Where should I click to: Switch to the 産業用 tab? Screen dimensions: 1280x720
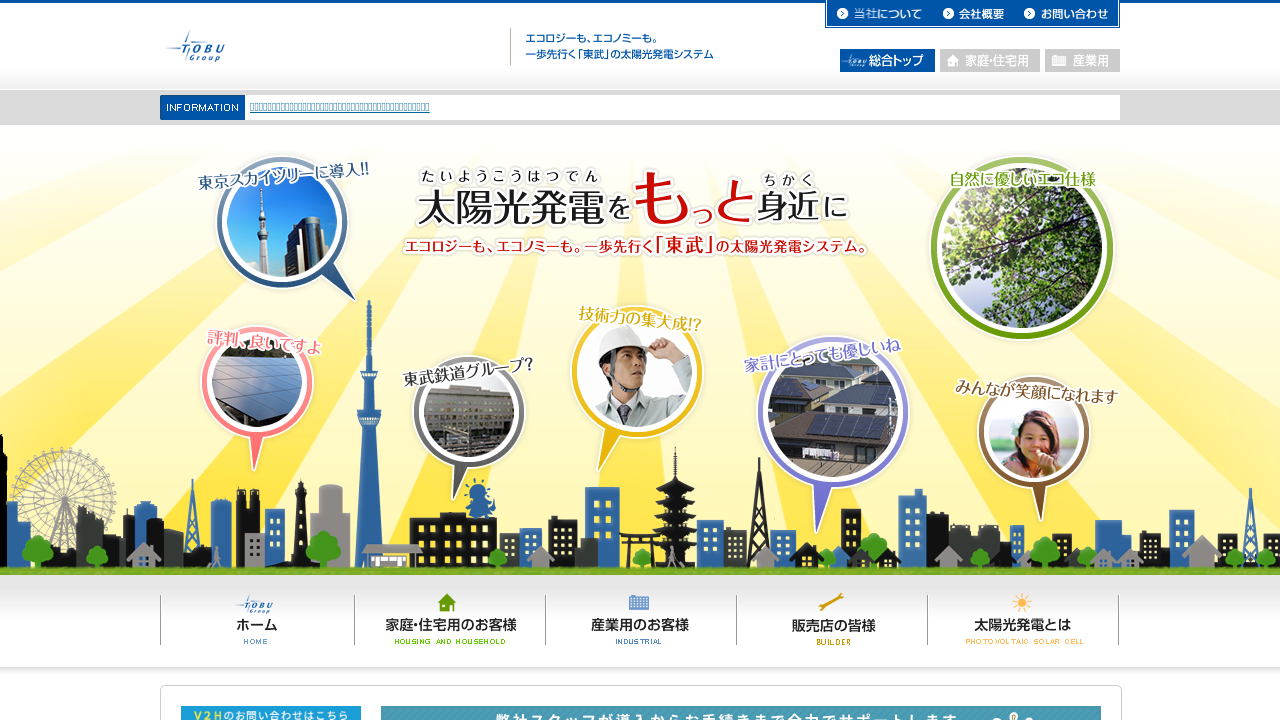1082,61
